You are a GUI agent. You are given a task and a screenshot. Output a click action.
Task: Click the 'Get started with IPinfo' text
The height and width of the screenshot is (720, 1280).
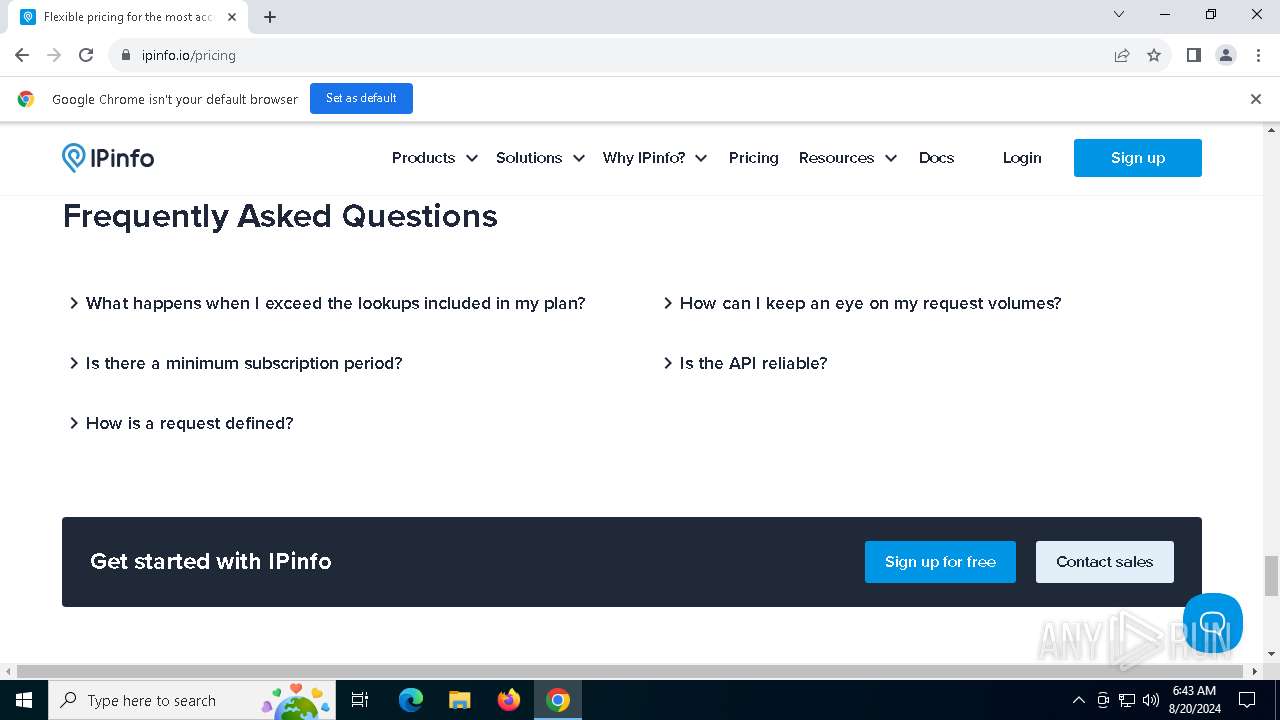pyautogui.click(x=211, y=561)
